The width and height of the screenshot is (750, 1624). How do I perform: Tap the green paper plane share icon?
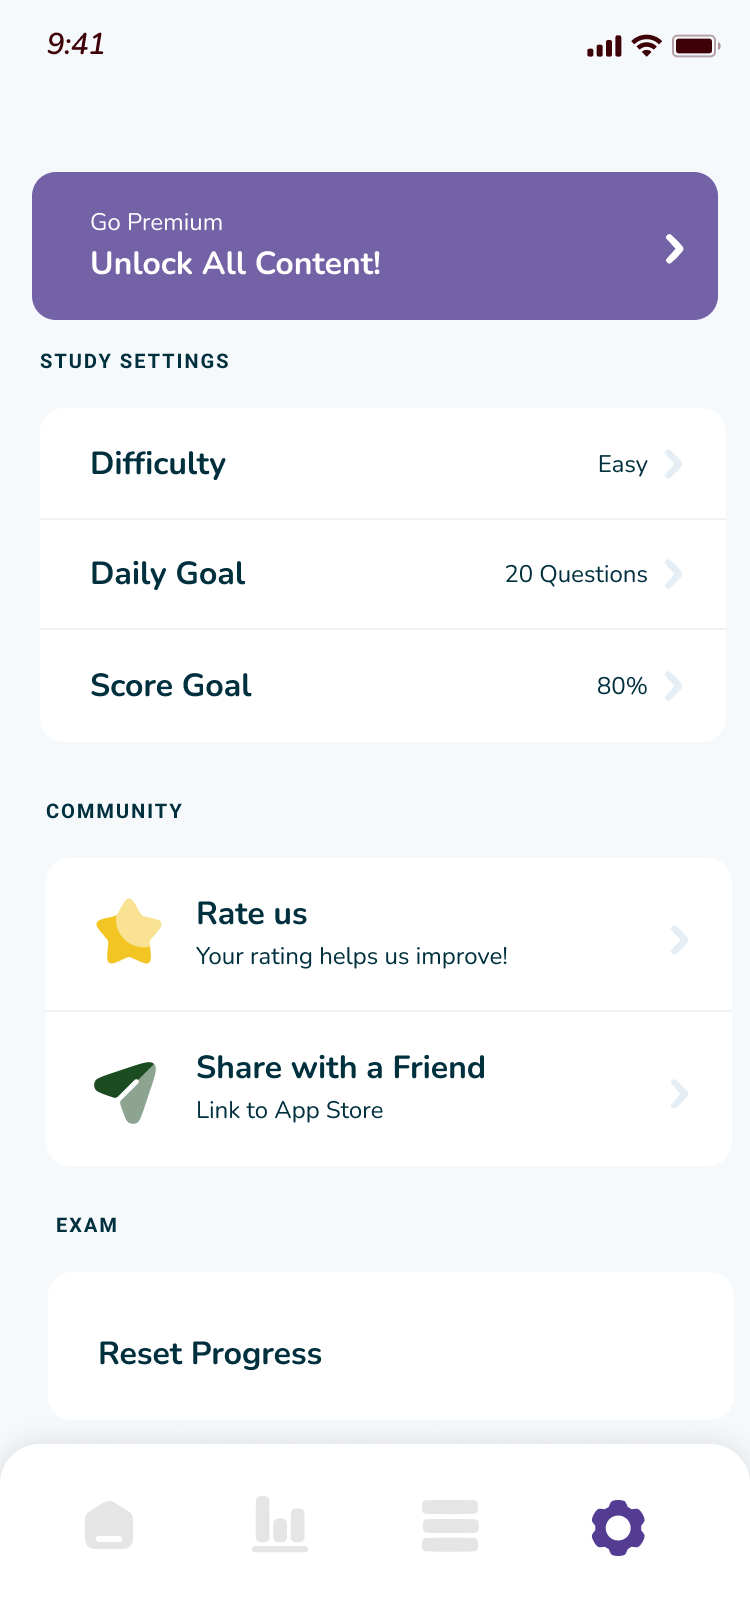pos(126,1092)
